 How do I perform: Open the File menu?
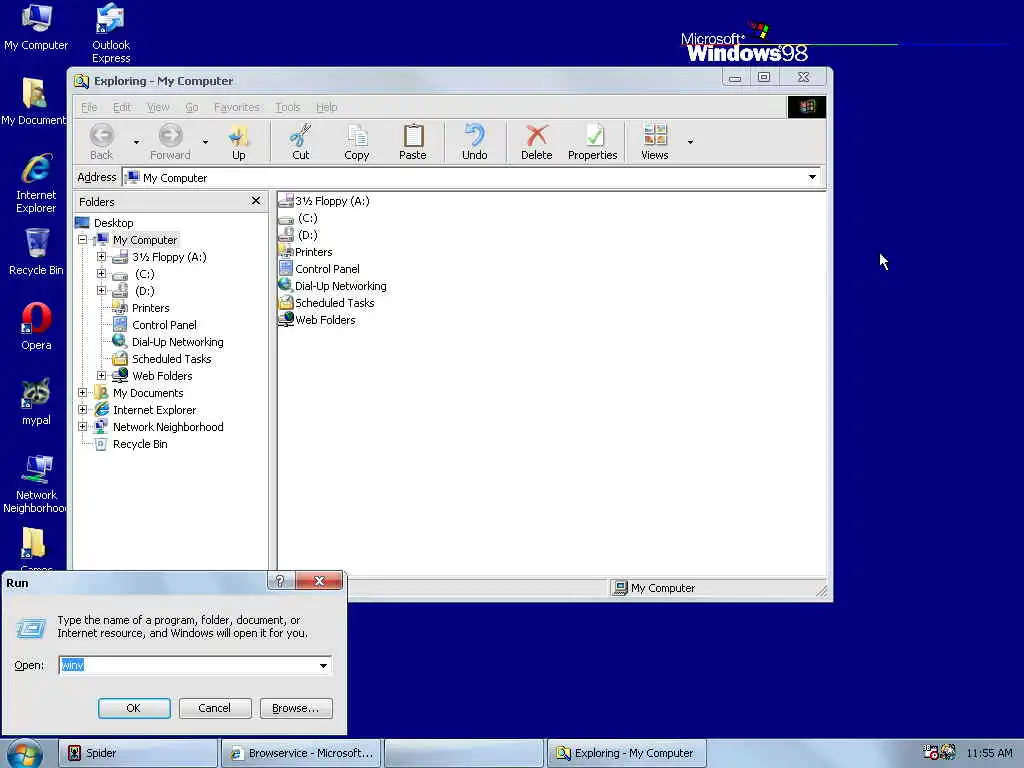point(89,107)
